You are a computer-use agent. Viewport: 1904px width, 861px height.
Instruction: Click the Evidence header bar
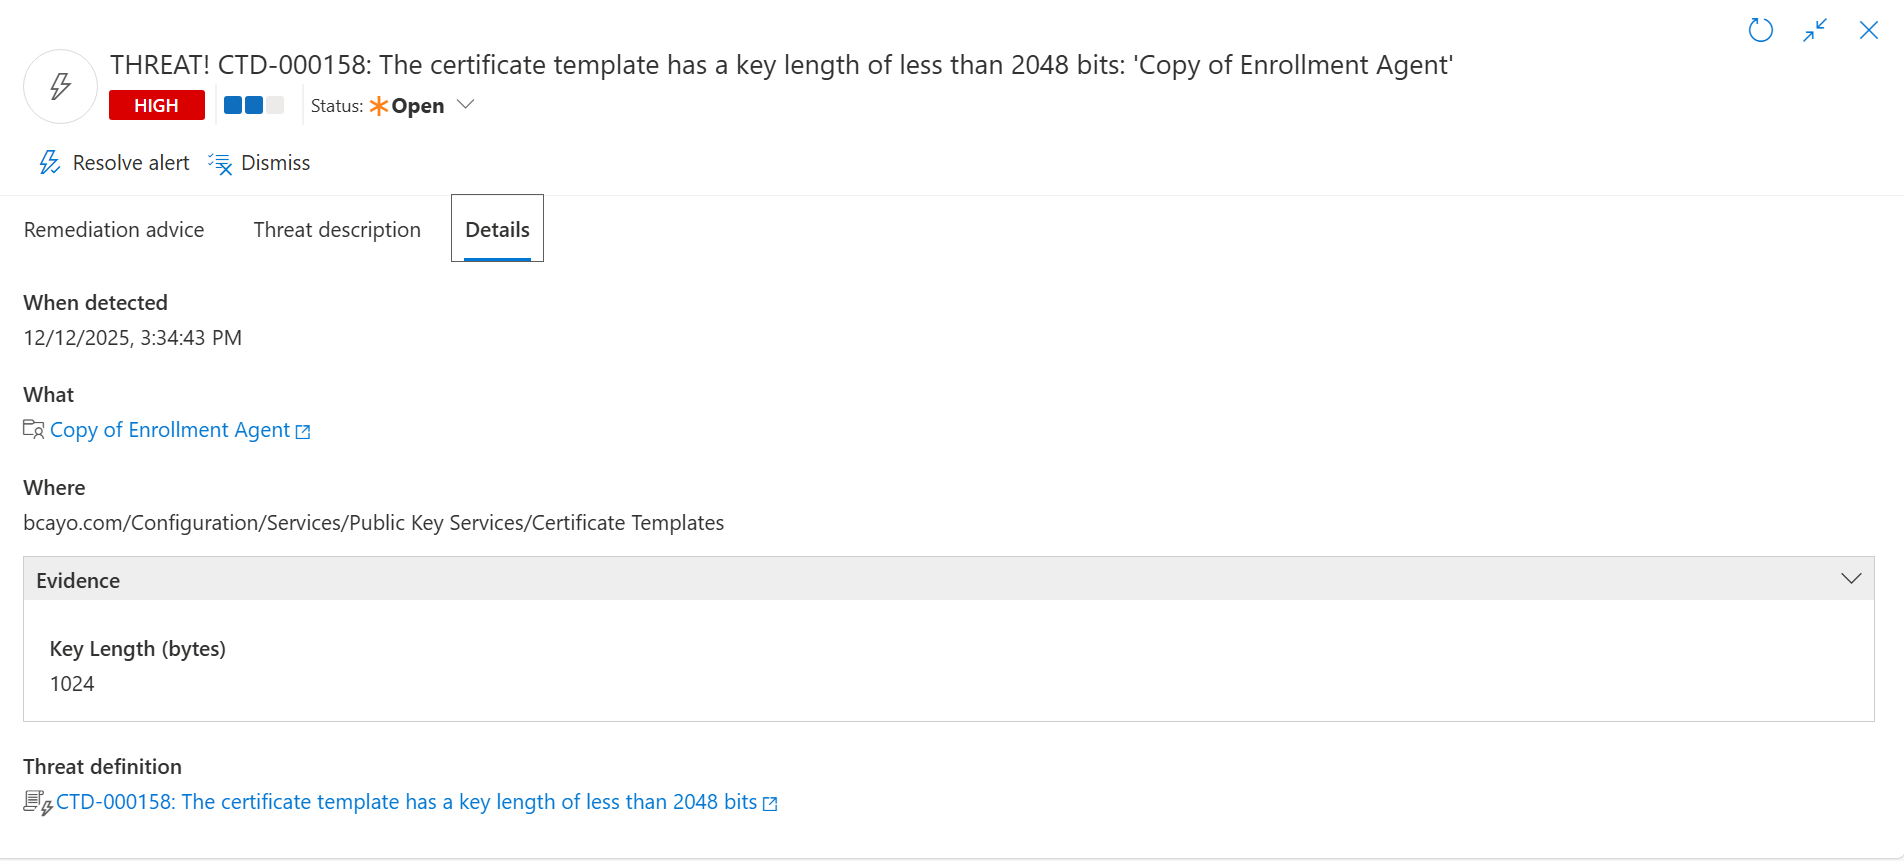(900, 580)
